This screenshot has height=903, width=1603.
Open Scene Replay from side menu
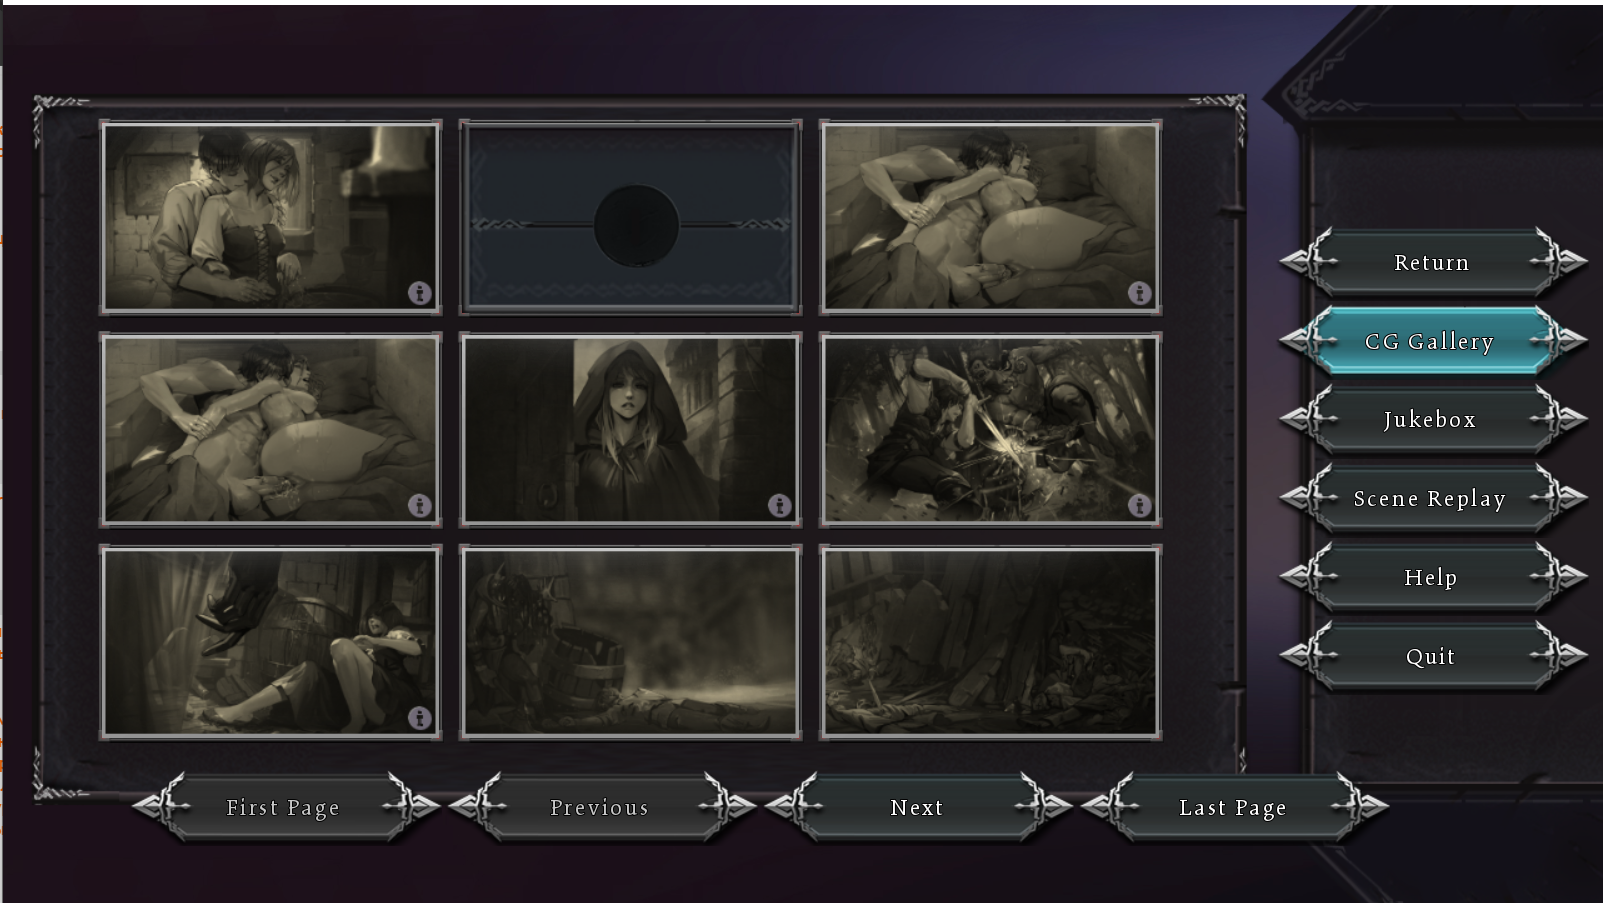(x=1432, y=498)
